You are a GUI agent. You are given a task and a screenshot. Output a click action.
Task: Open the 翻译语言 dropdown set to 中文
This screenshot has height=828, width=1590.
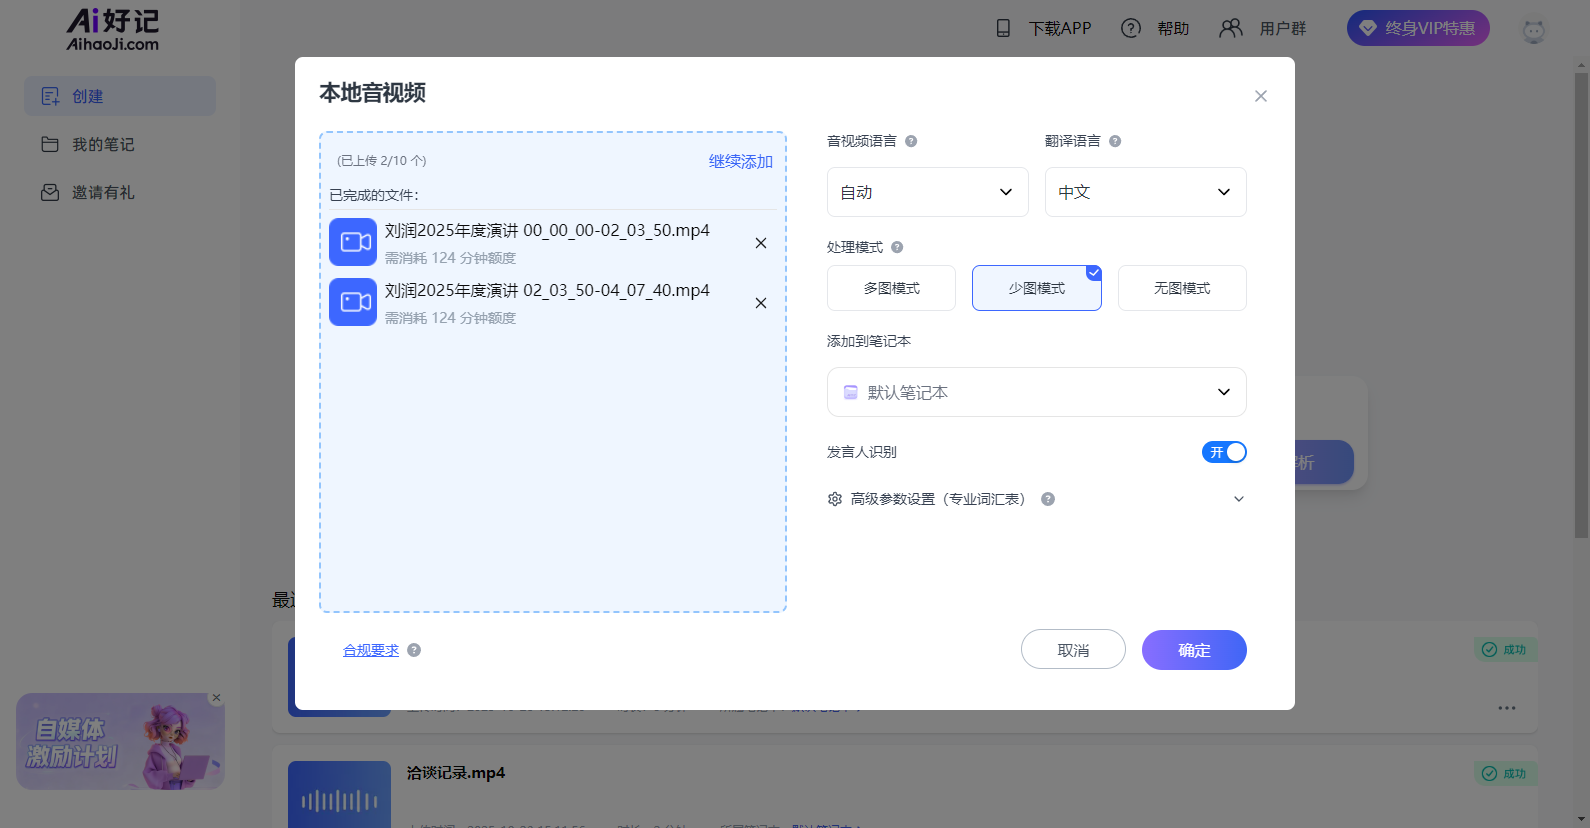tap(1145, 192)
